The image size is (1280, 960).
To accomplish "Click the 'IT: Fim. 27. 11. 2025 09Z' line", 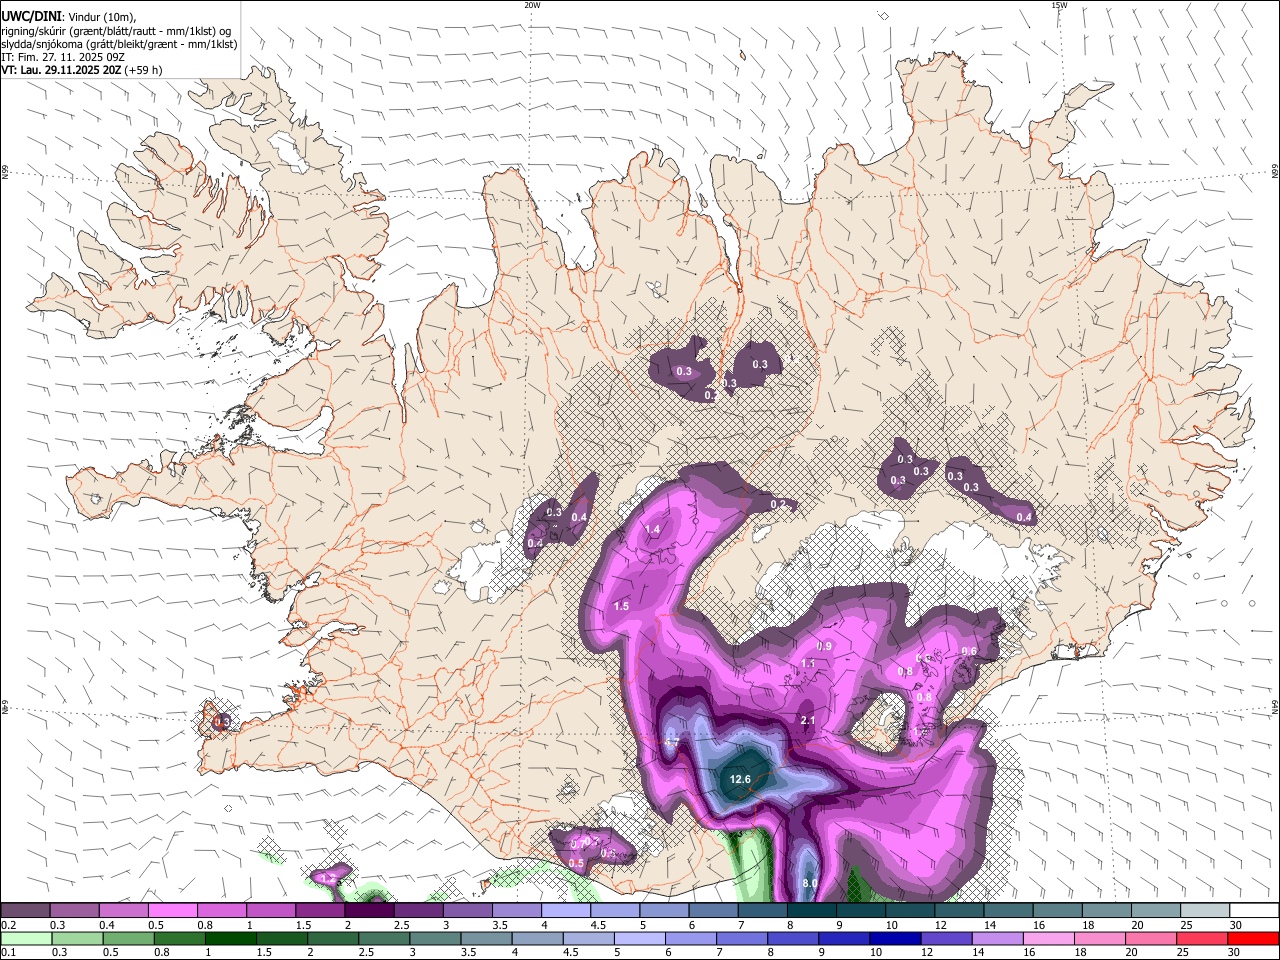I will click(x=63, y=57).
